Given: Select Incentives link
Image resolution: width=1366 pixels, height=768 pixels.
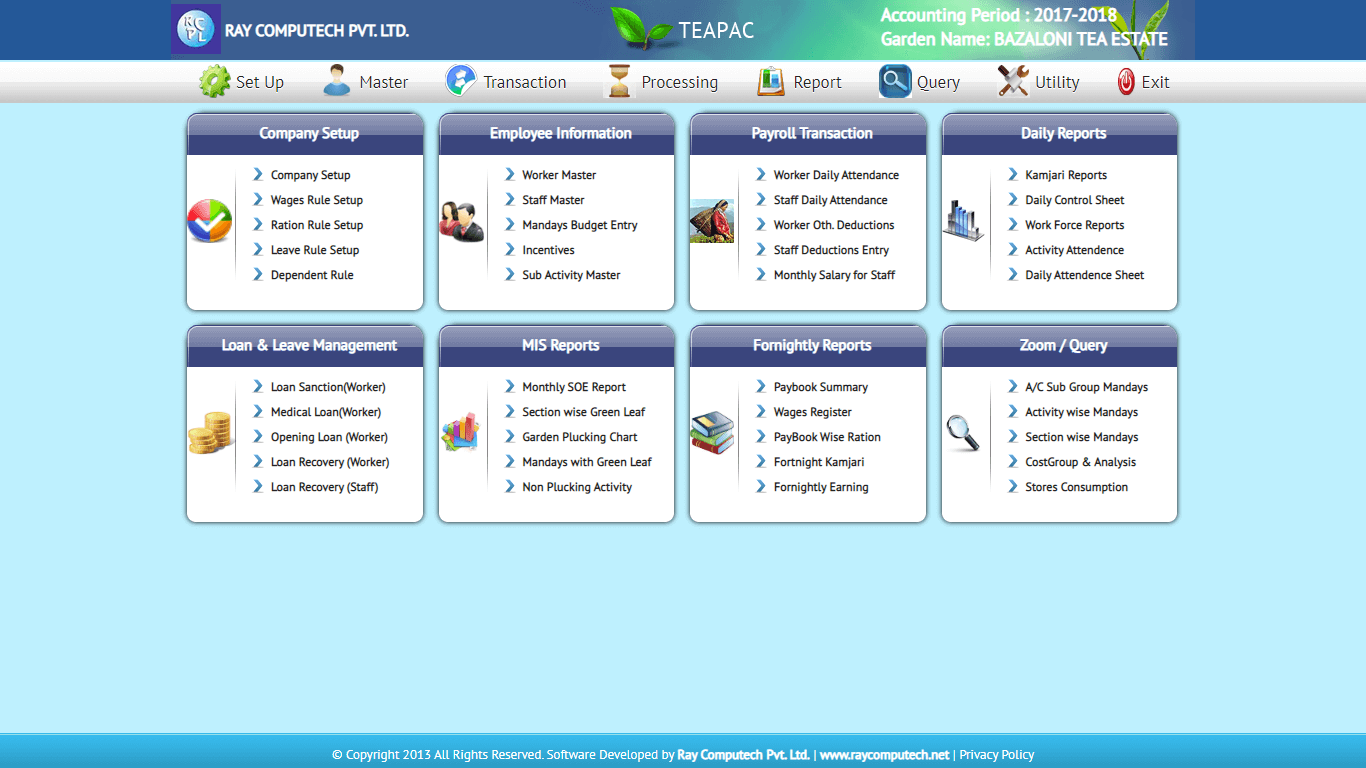Looking at the screenshot, I should pyautogui.click(x=548, y=250).
